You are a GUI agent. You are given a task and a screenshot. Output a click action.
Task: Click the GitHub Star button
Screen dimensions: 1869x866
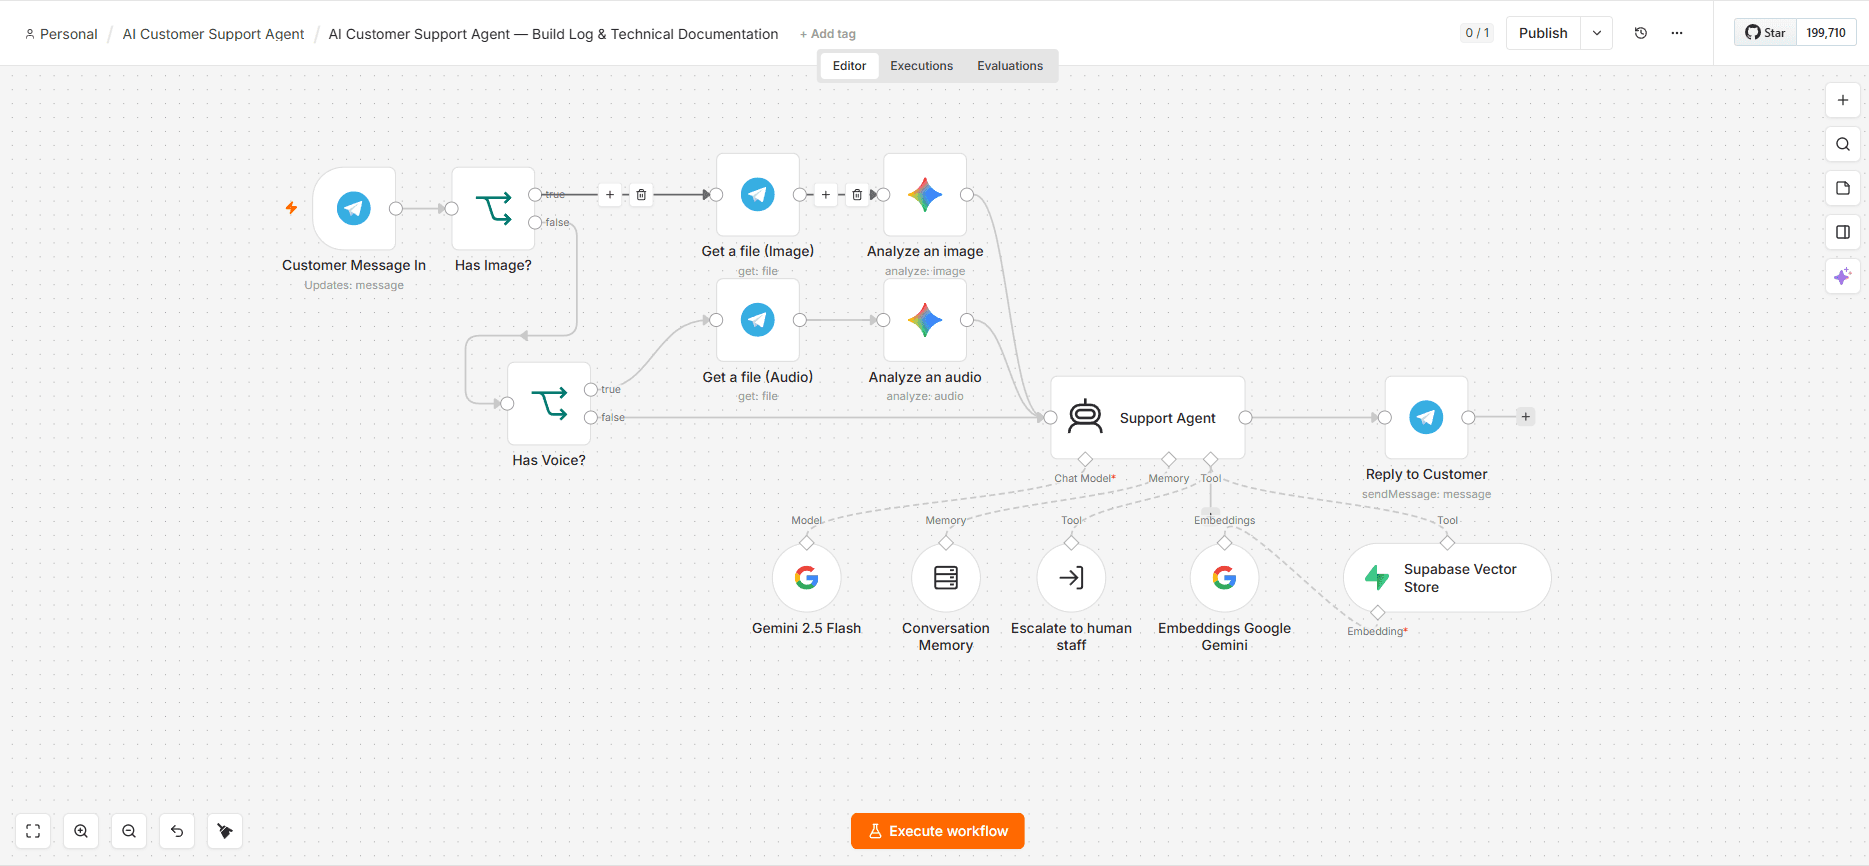(x=1766, y=33)
